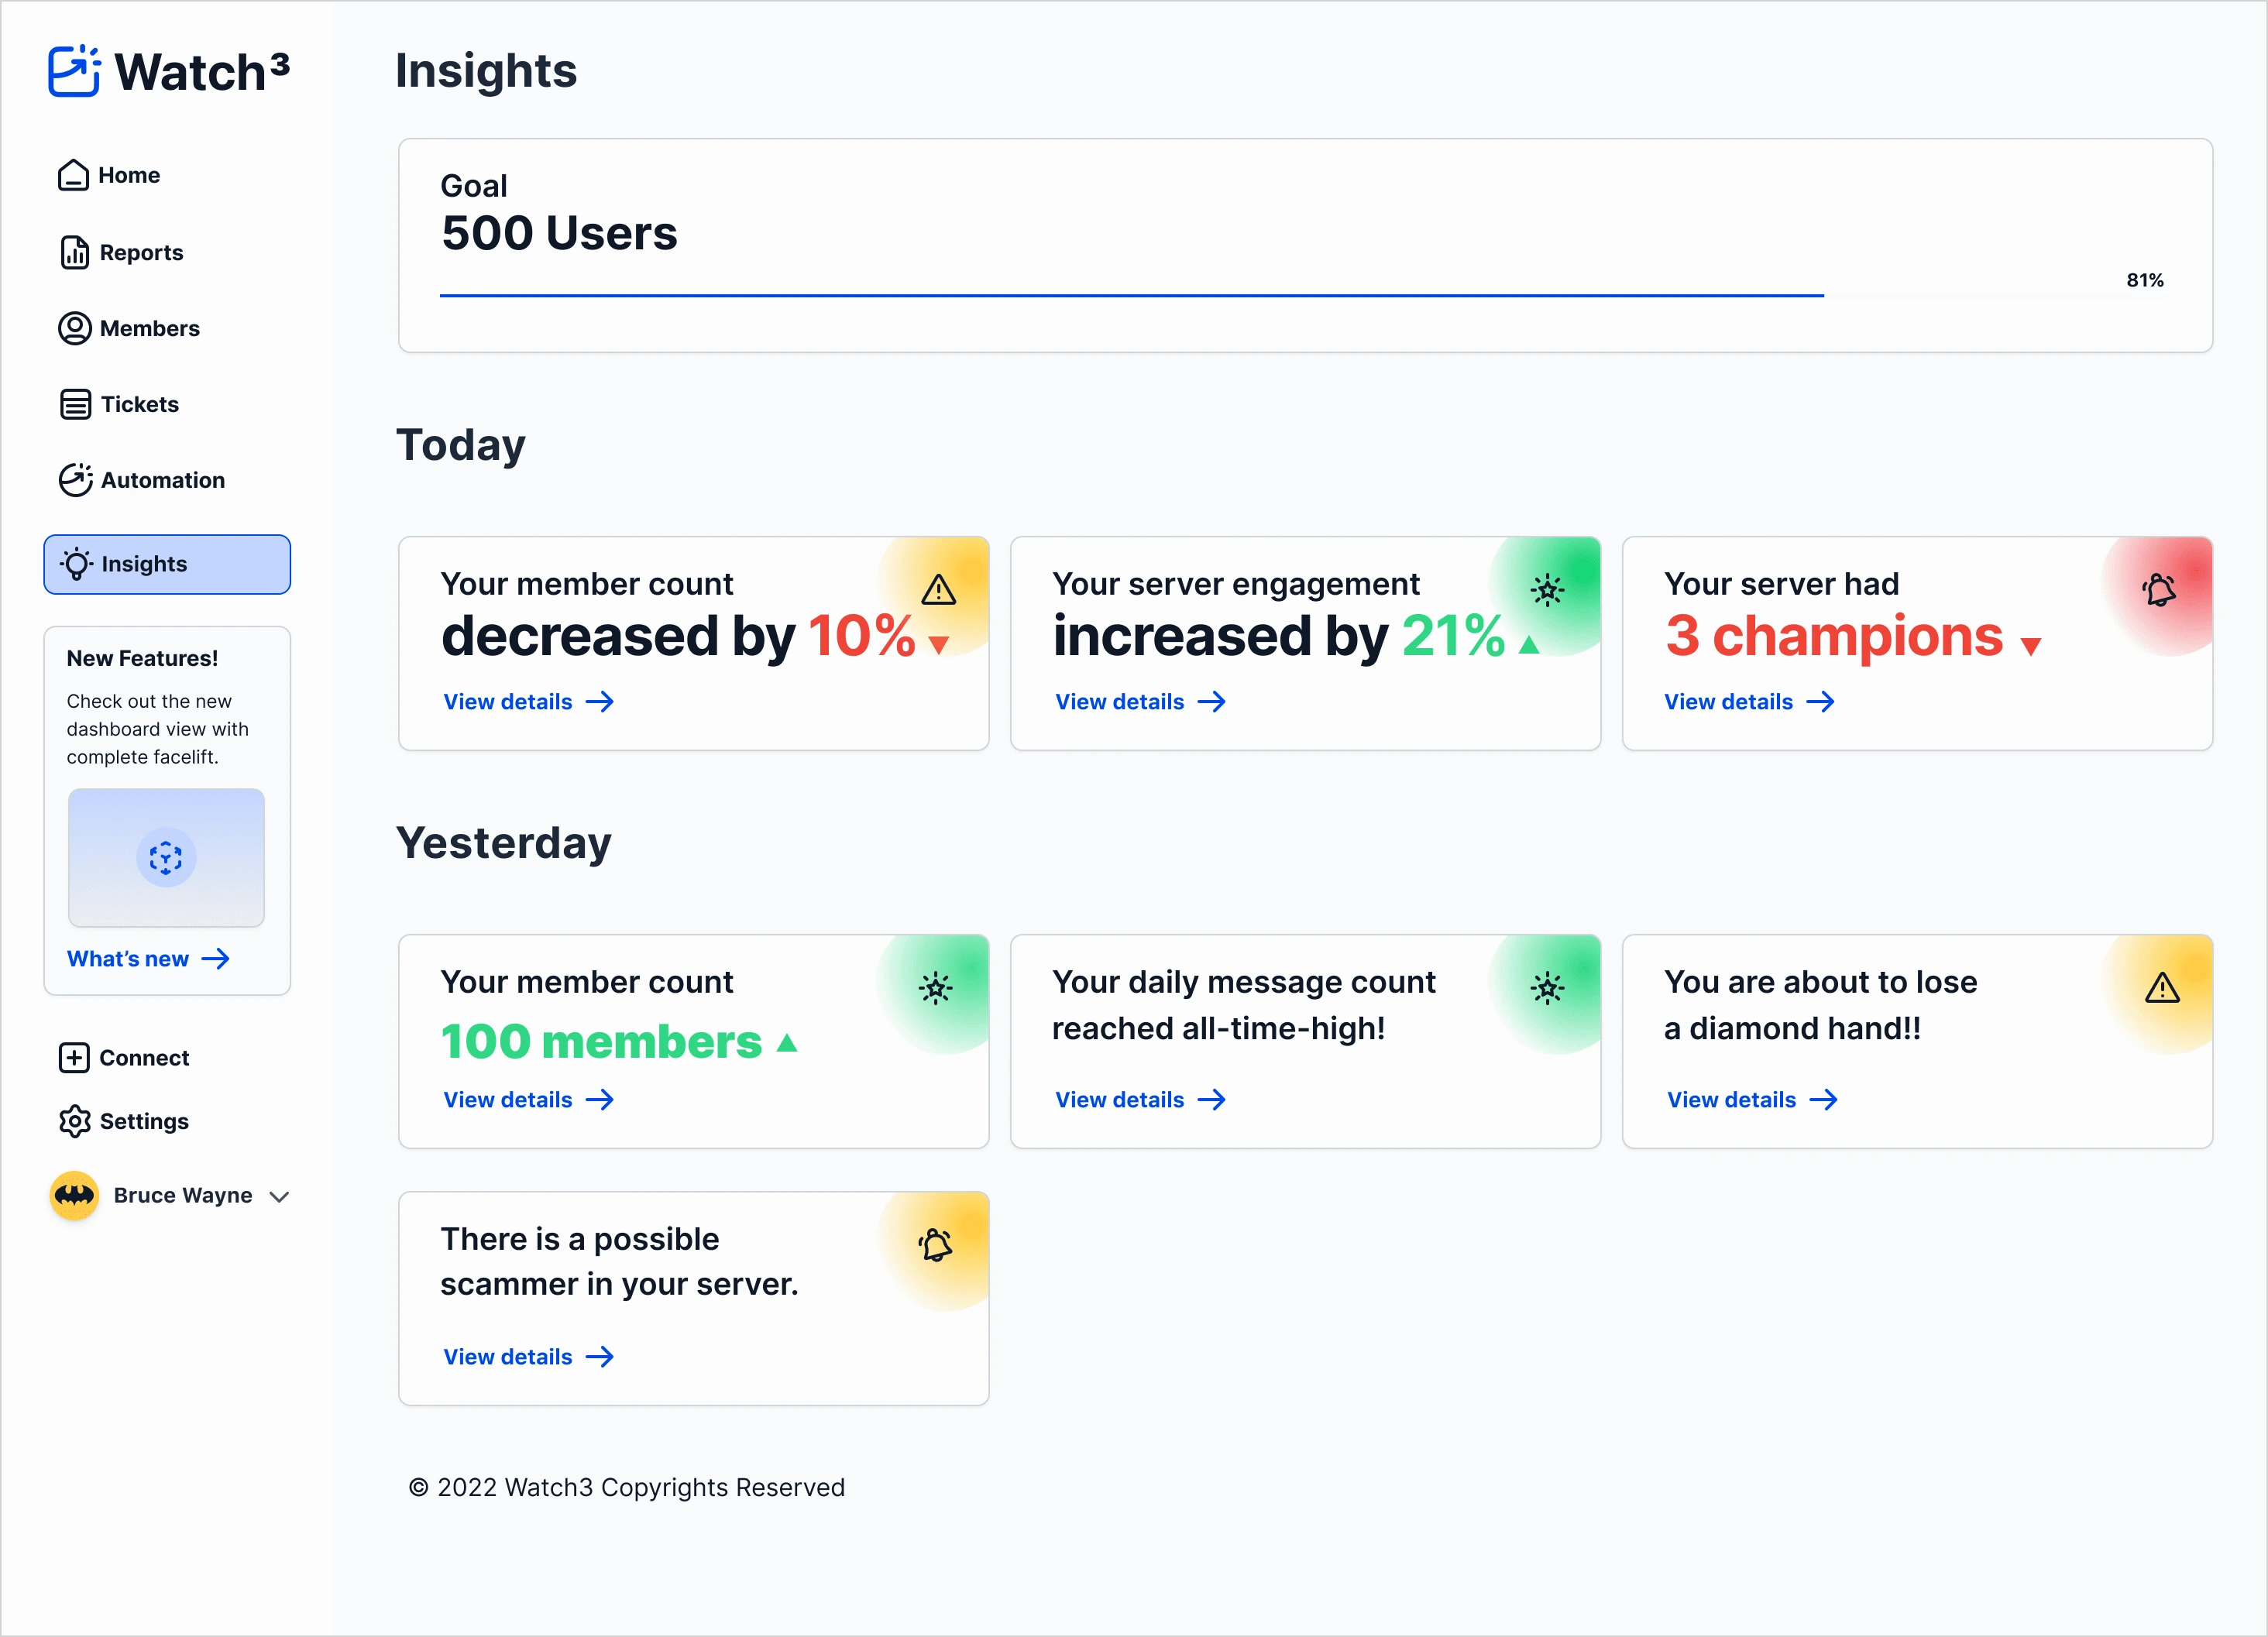Open What's new section link

(x=148, y=959)
